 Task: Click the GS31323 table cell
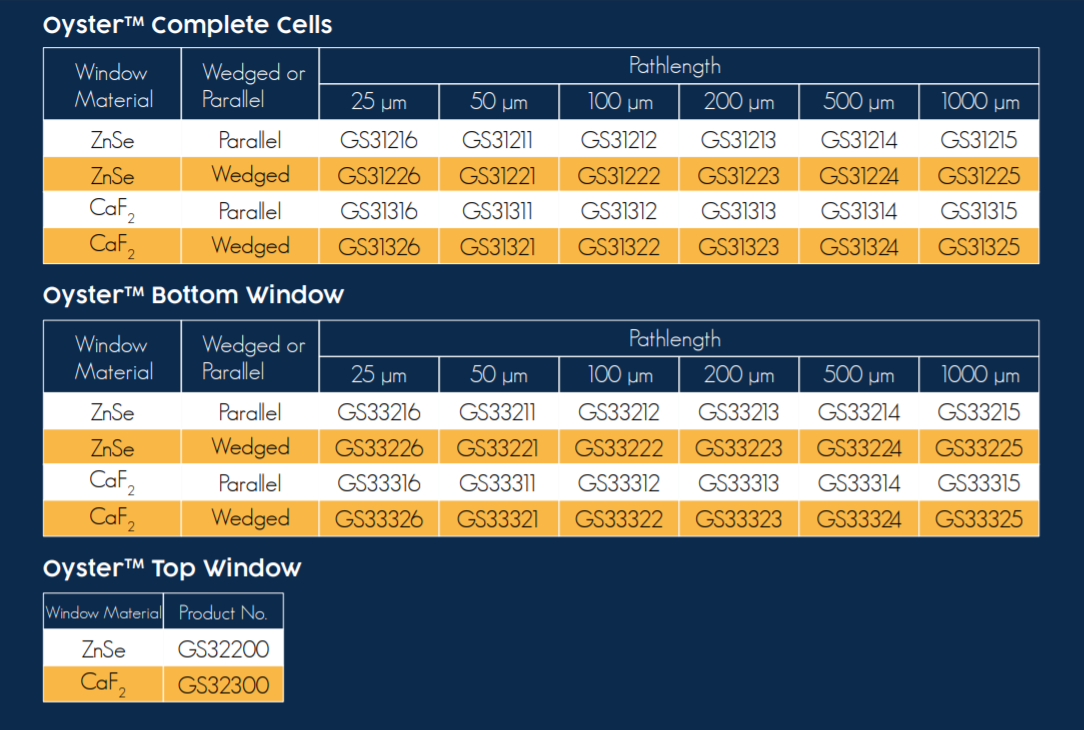[x=738, y=247]
